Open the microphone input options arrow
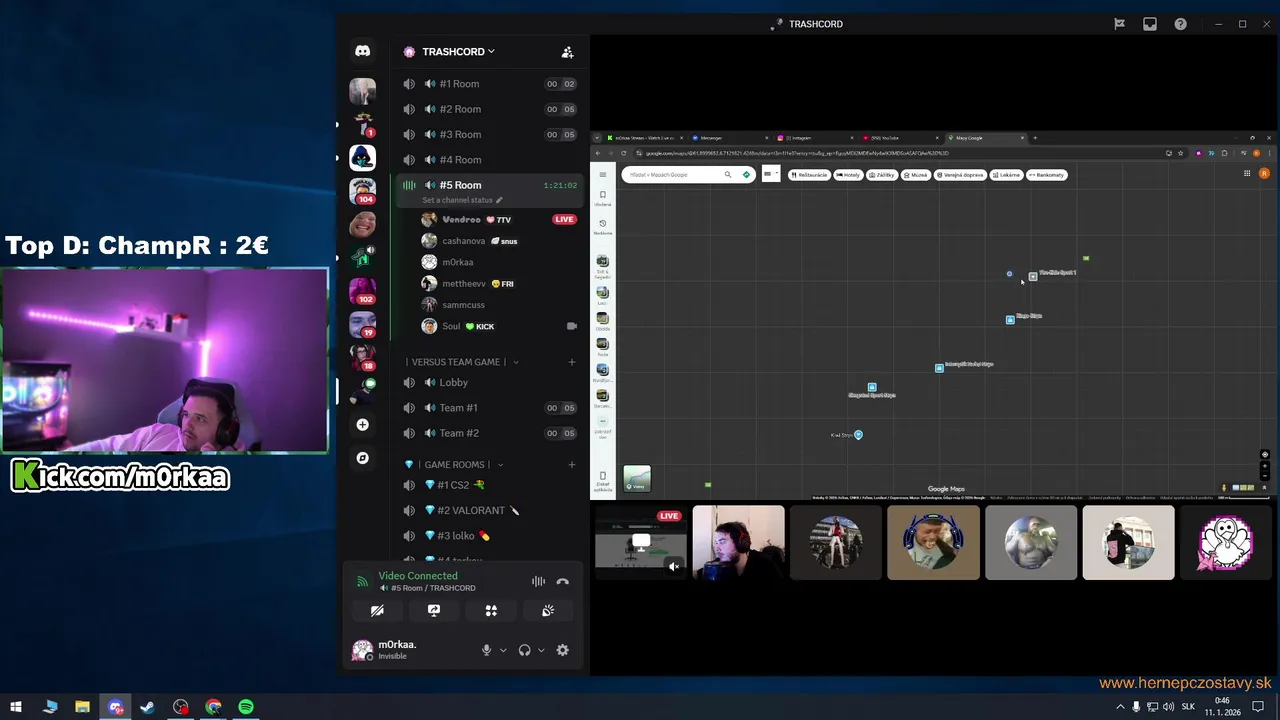 [x=503, y=650]
